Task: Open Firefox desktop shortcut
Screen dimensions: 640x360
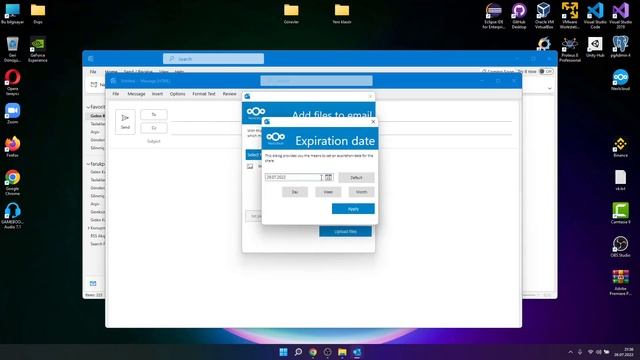Action: coord(13,147)
